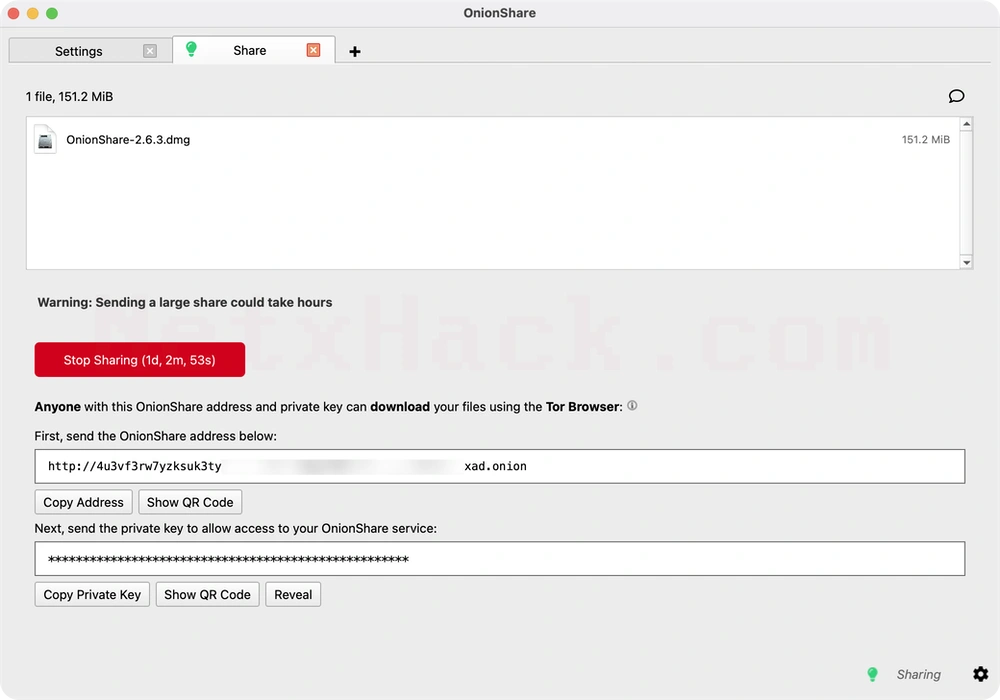
Task: Minimize the OnionShare window
Action: 33,13
